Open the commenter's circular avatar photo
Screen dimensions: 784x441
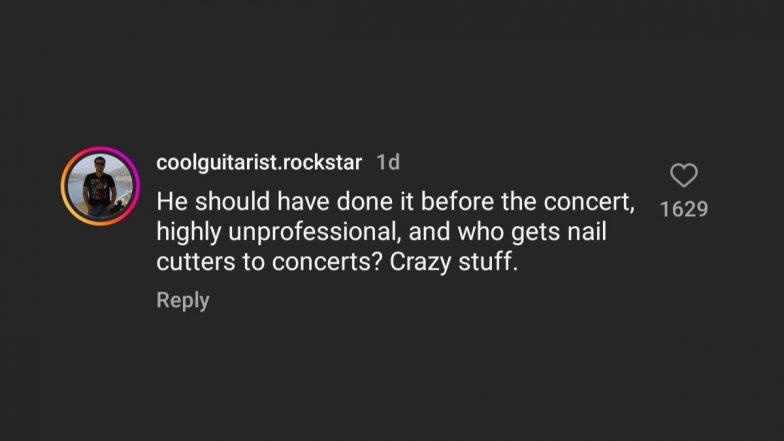pyautogui.click(x=99, y=185)
